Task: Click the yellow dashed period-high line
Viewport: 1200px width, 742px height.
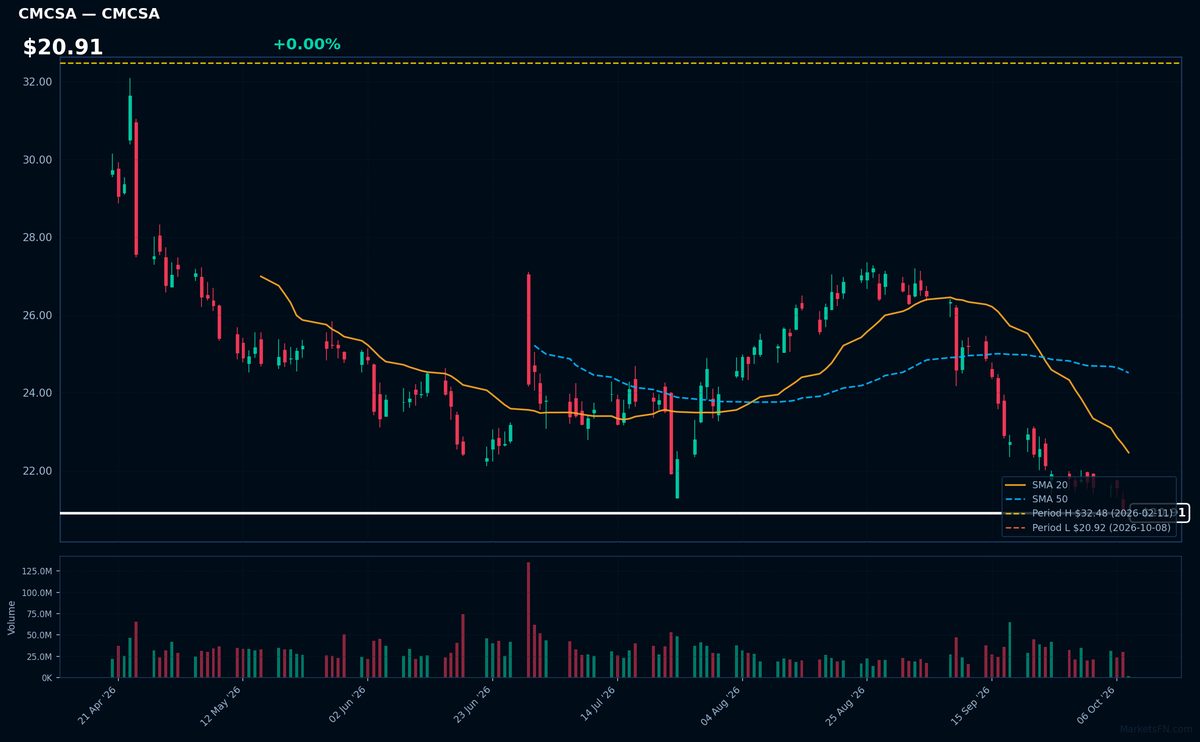Action: coord(620,63)
